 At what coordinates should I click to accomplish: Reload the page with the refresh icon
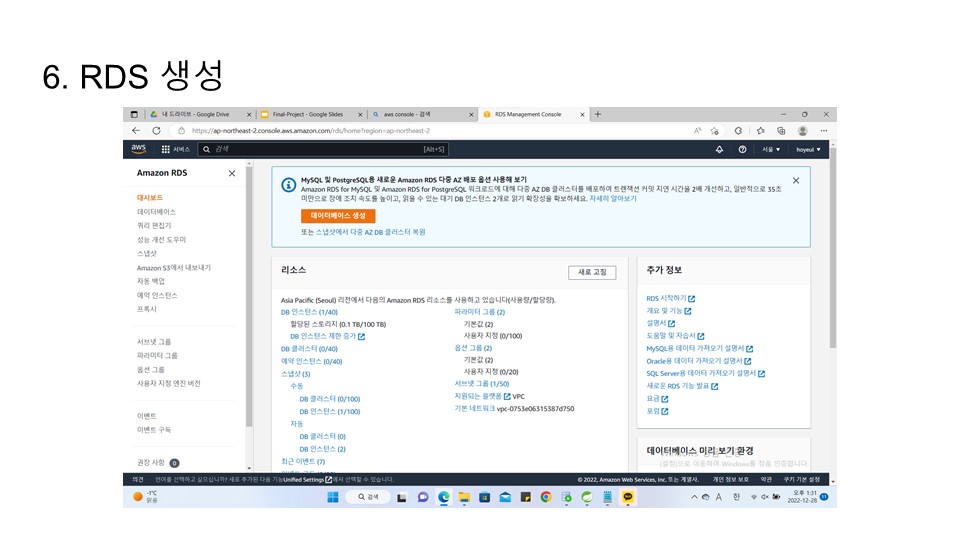(x=157, y=130)
